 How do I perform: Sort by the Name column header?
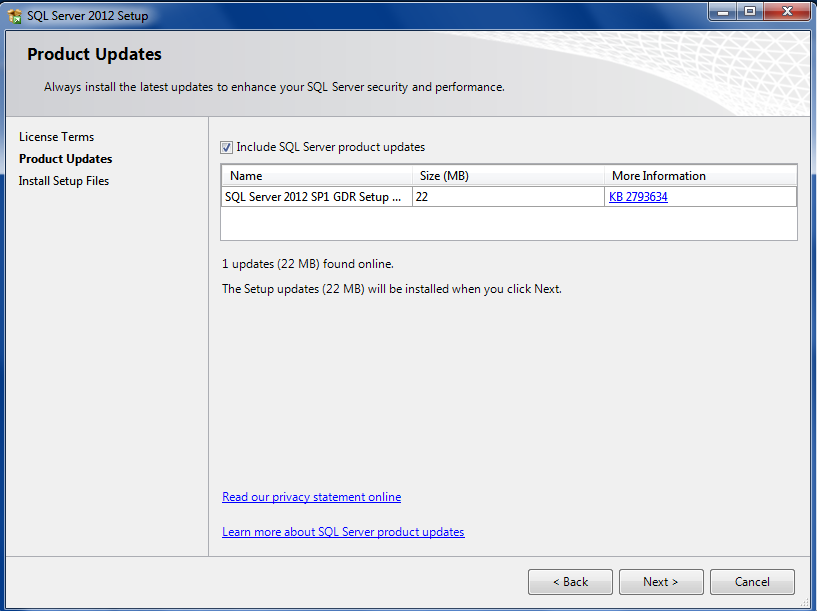317,176
